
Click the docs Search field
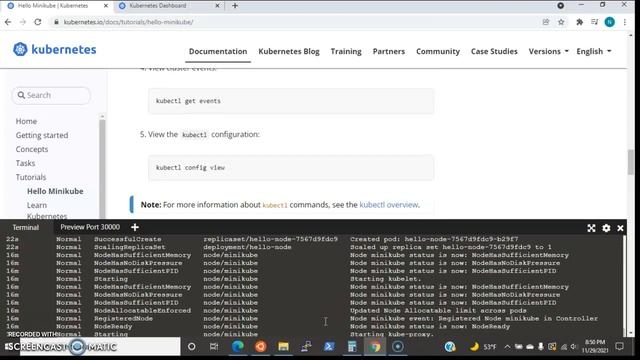coord(51,96)
